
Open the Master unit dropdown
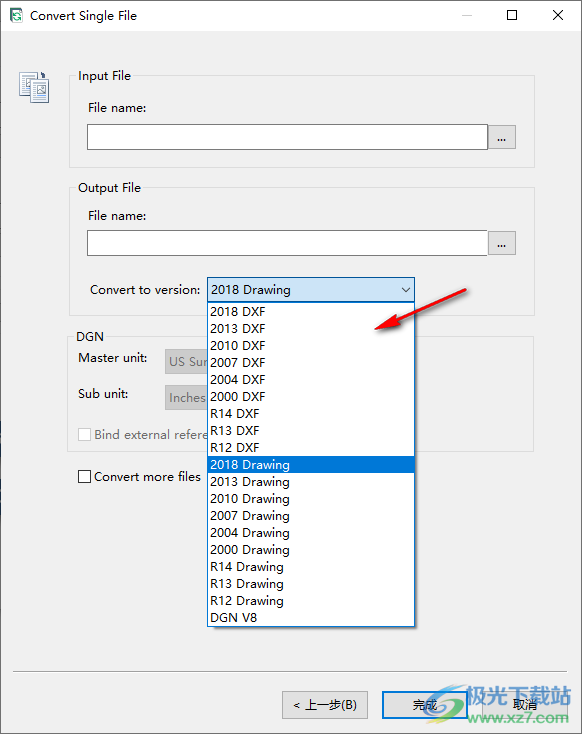186,361
